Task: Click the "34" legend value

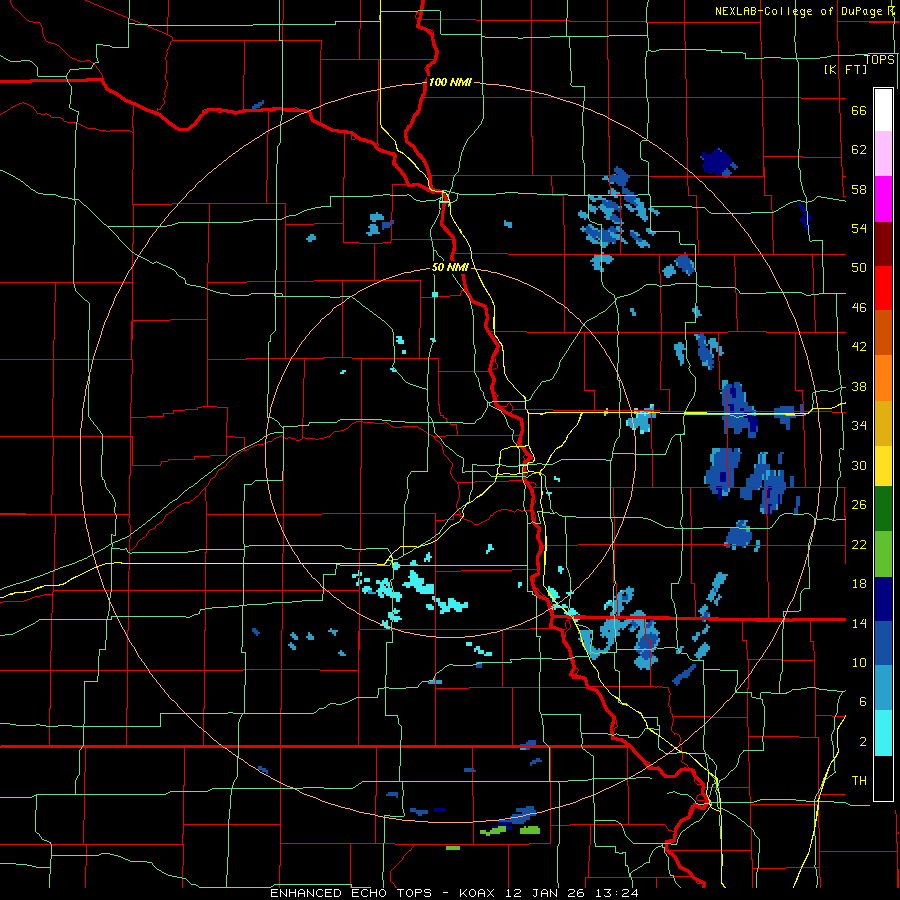Action: click(859, 426)
